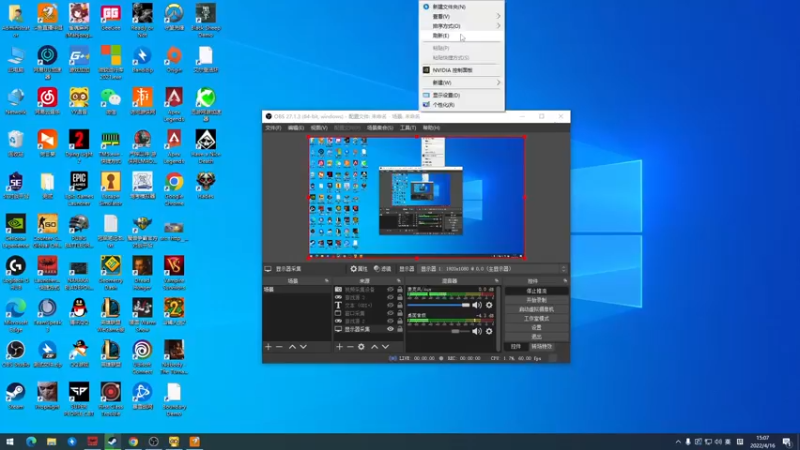The image size is (800, 450).
Task: Move scene down in Scenes panel
Action: (x=303, y=347)
